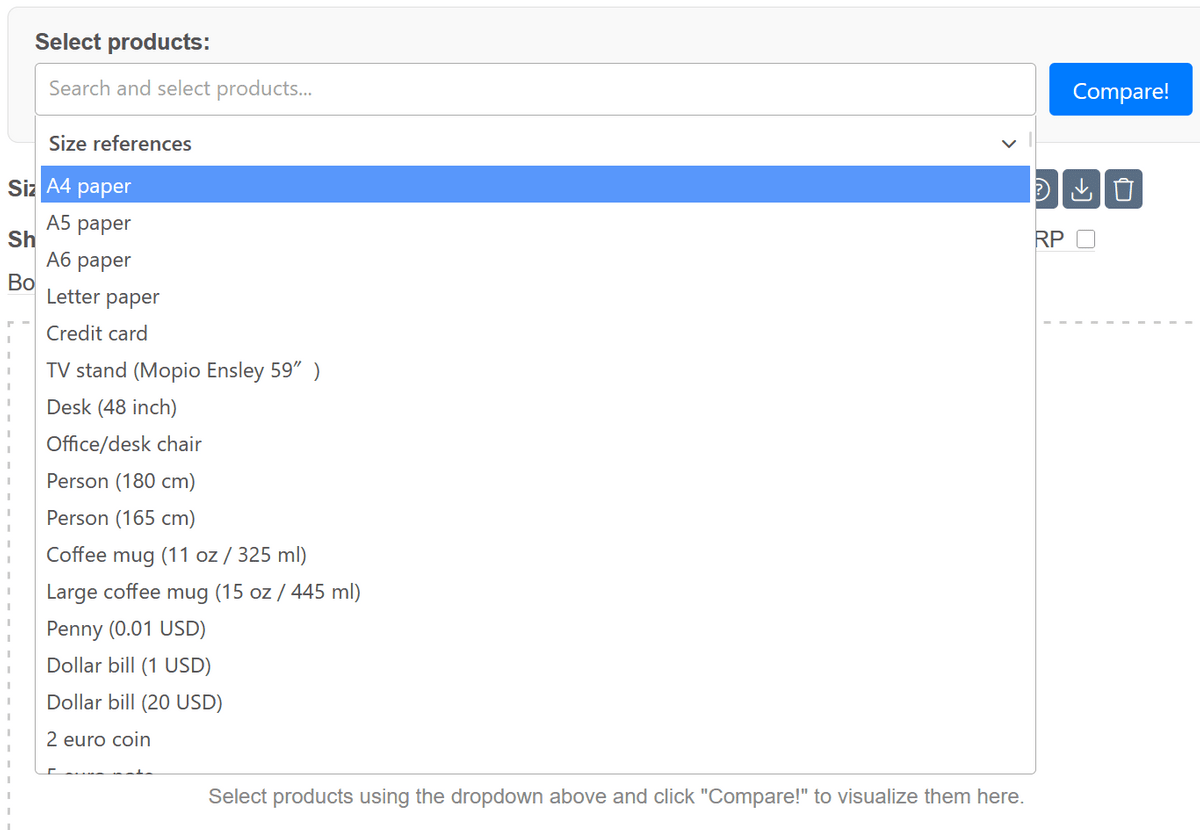Click the trash can delete icon
Image resolution: width=1200 pixels, height=830 pixels.
click(1124, 189)
